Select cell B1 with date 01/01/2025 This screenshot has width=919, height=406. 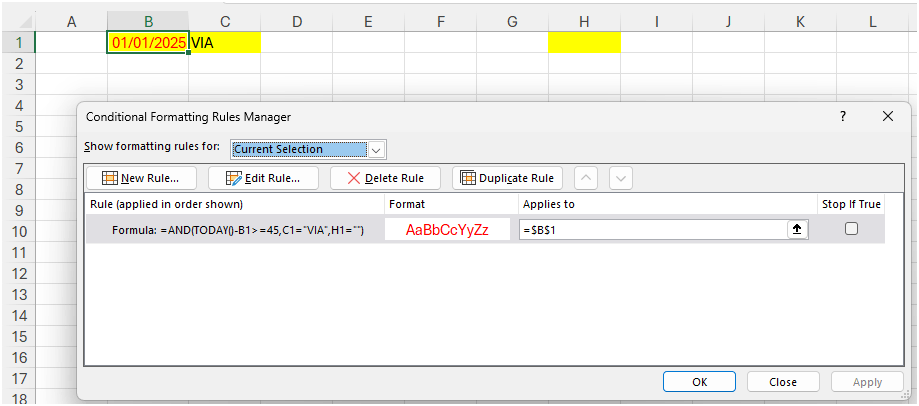148,42
